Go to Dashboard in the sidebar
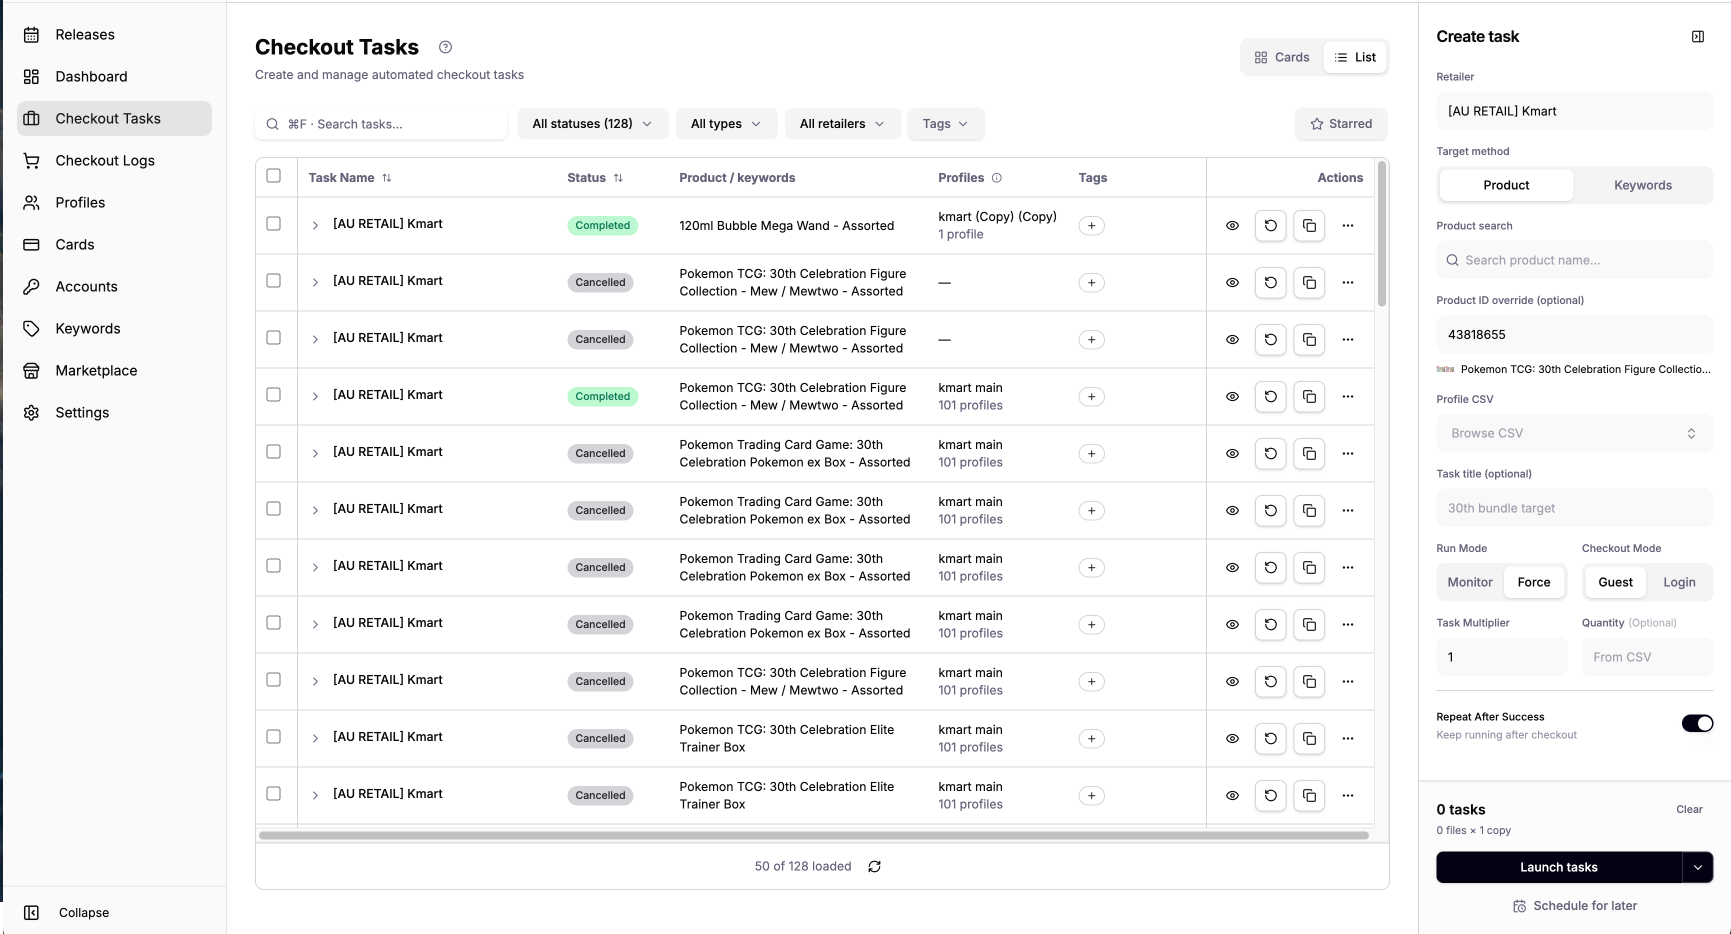Screen dimensions: 1731x934 (x=115, y=77)
